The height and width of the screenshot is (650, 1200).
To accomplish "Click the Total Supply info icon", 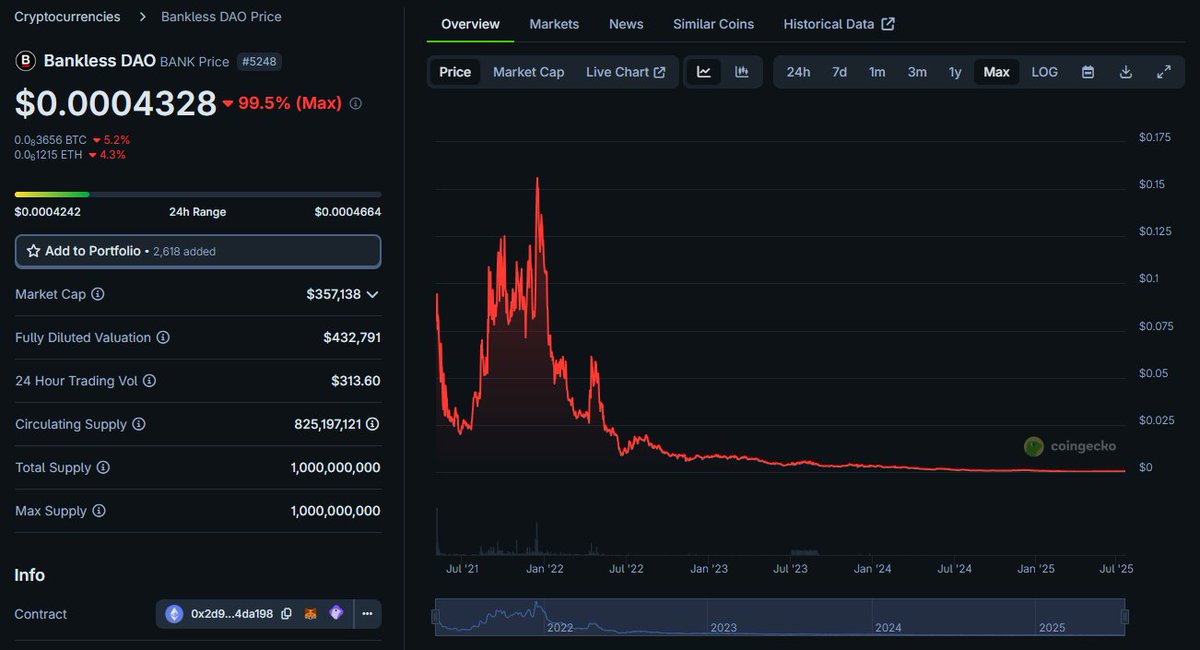I will (103, 468).
